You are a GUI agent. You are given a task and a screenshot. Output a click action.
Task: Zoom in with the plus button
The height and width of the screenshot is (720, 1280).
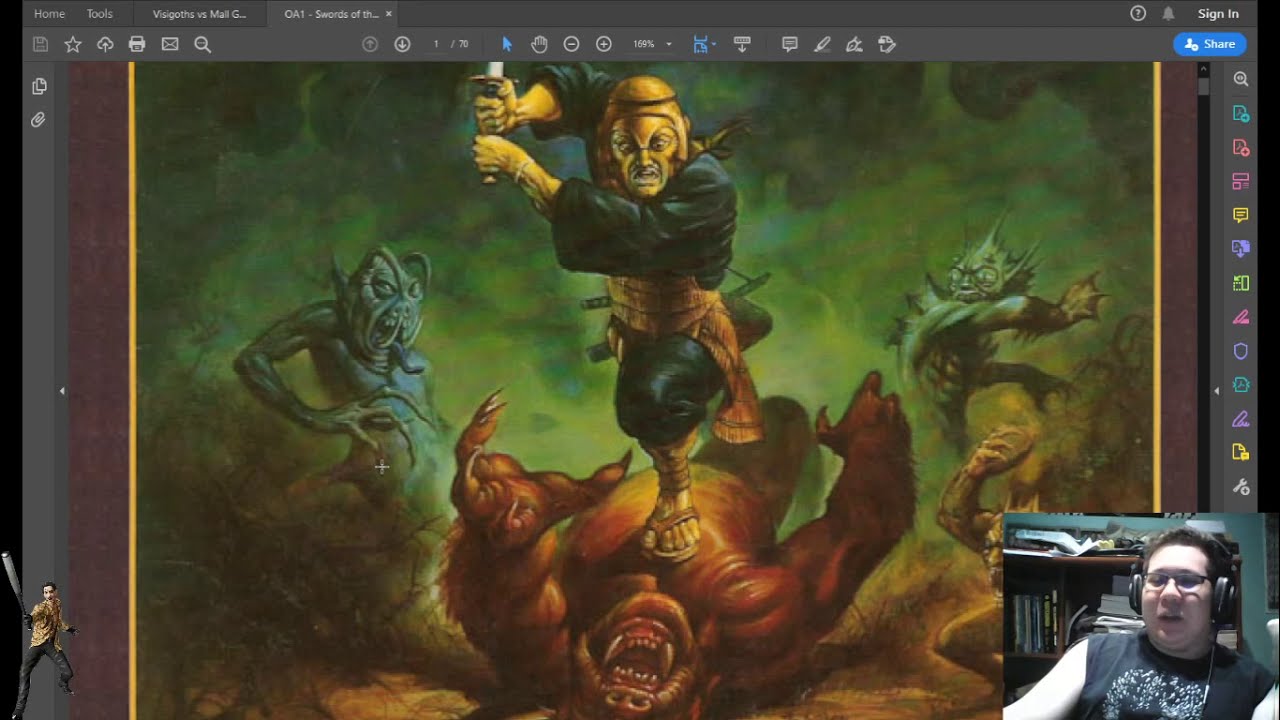click(604, 44)
